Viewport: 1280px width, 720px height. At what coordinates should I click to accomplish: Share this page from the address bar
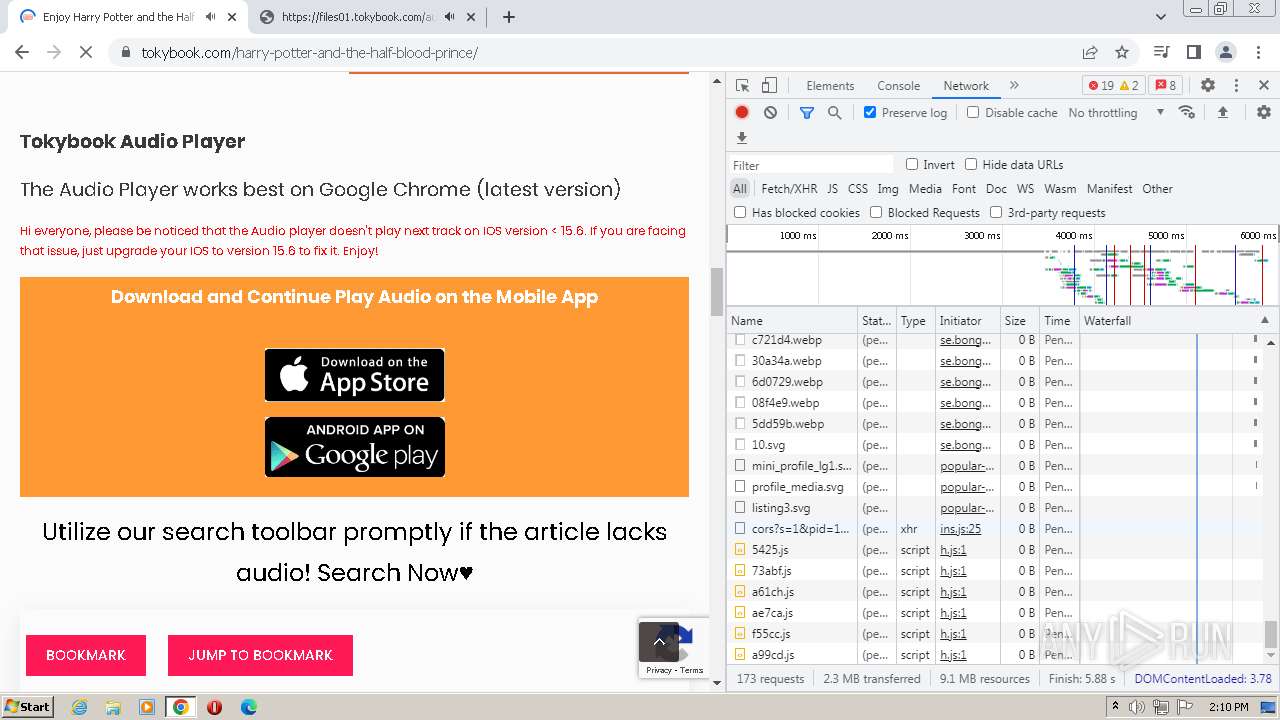[1090, 52]
